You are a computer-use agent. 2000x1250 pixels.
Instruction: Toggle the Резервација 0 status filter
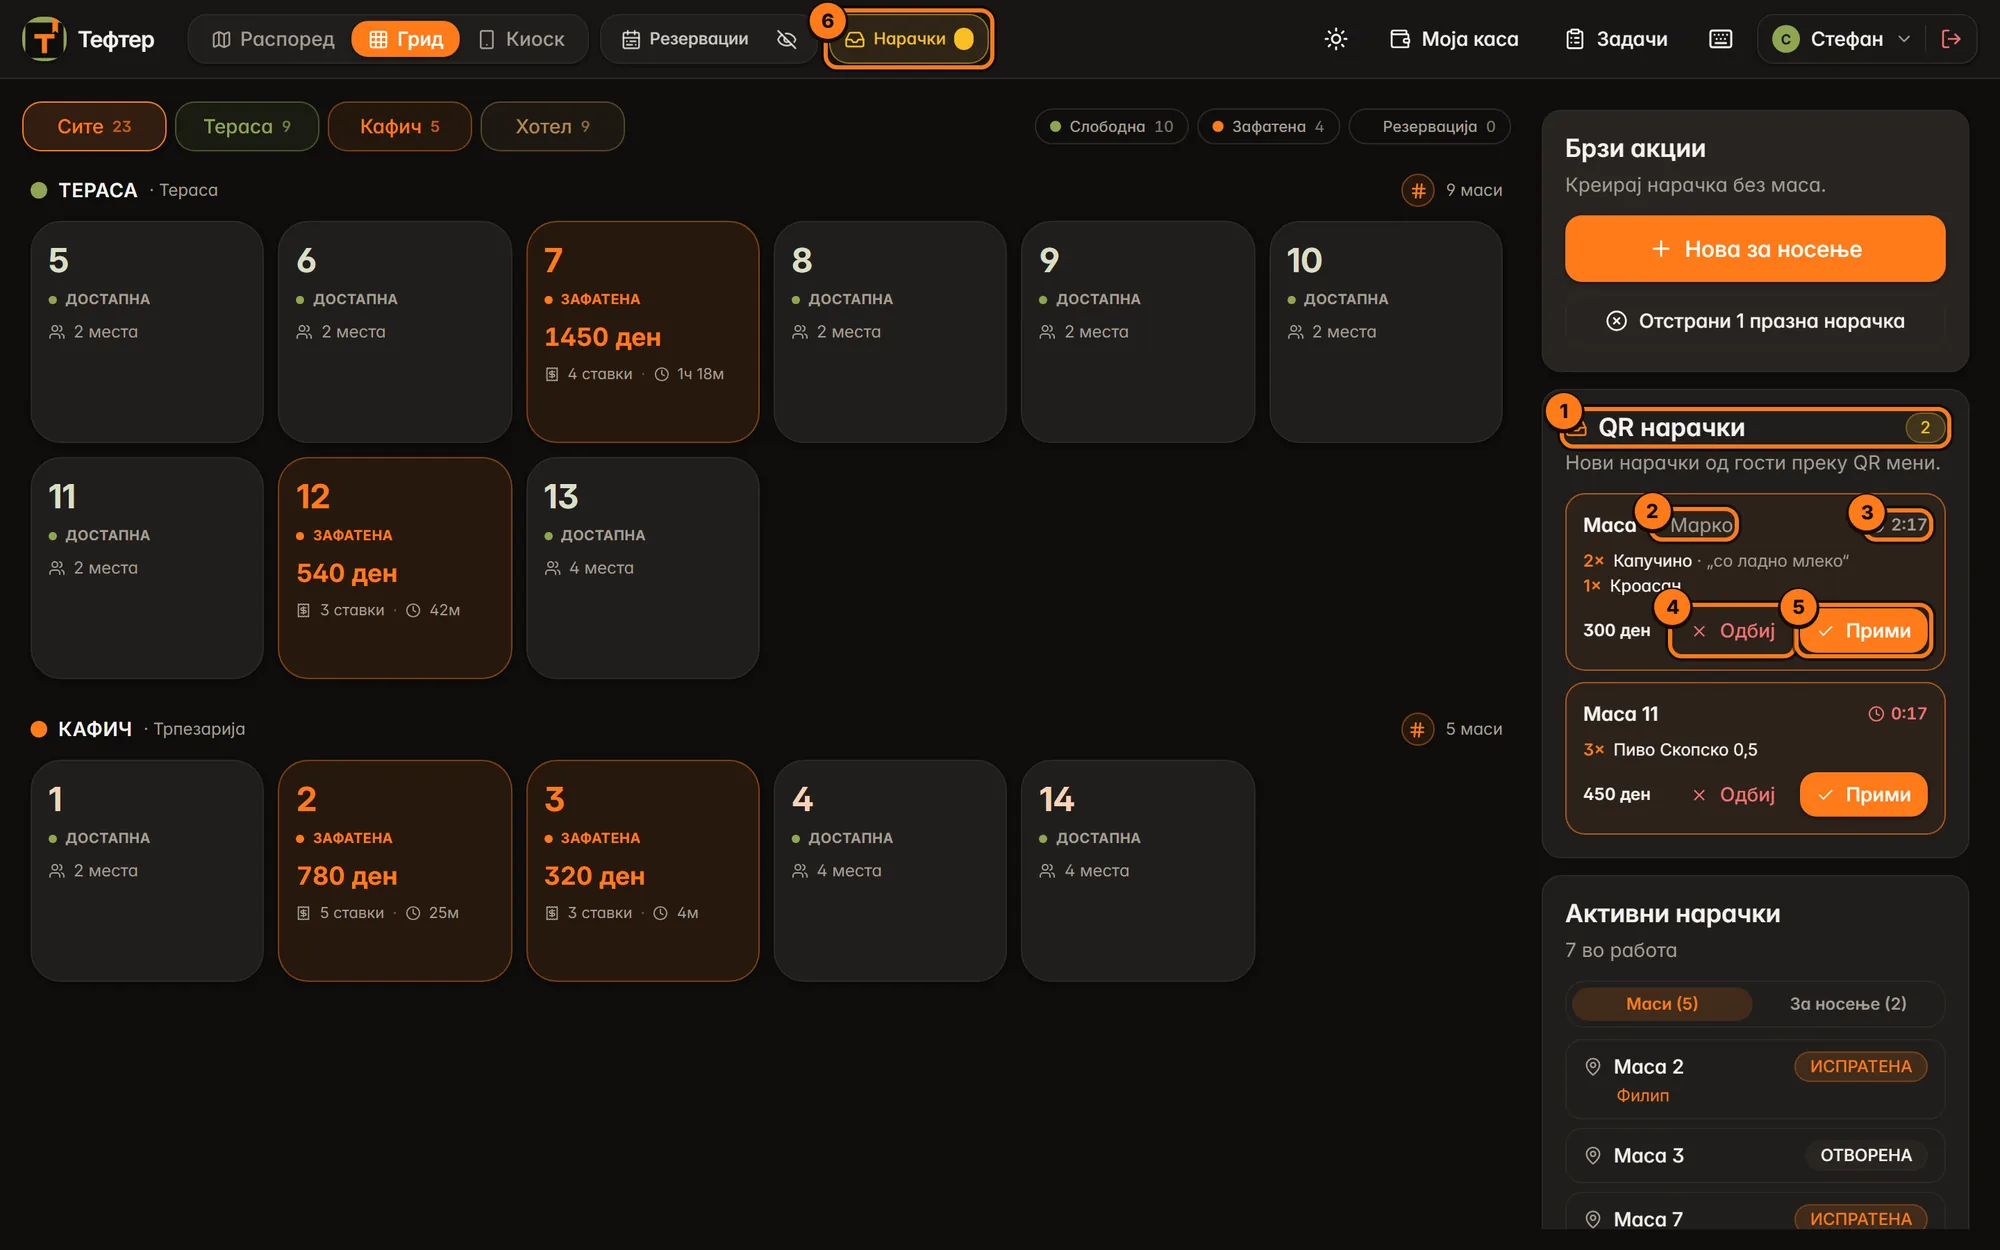[1430, 126]
